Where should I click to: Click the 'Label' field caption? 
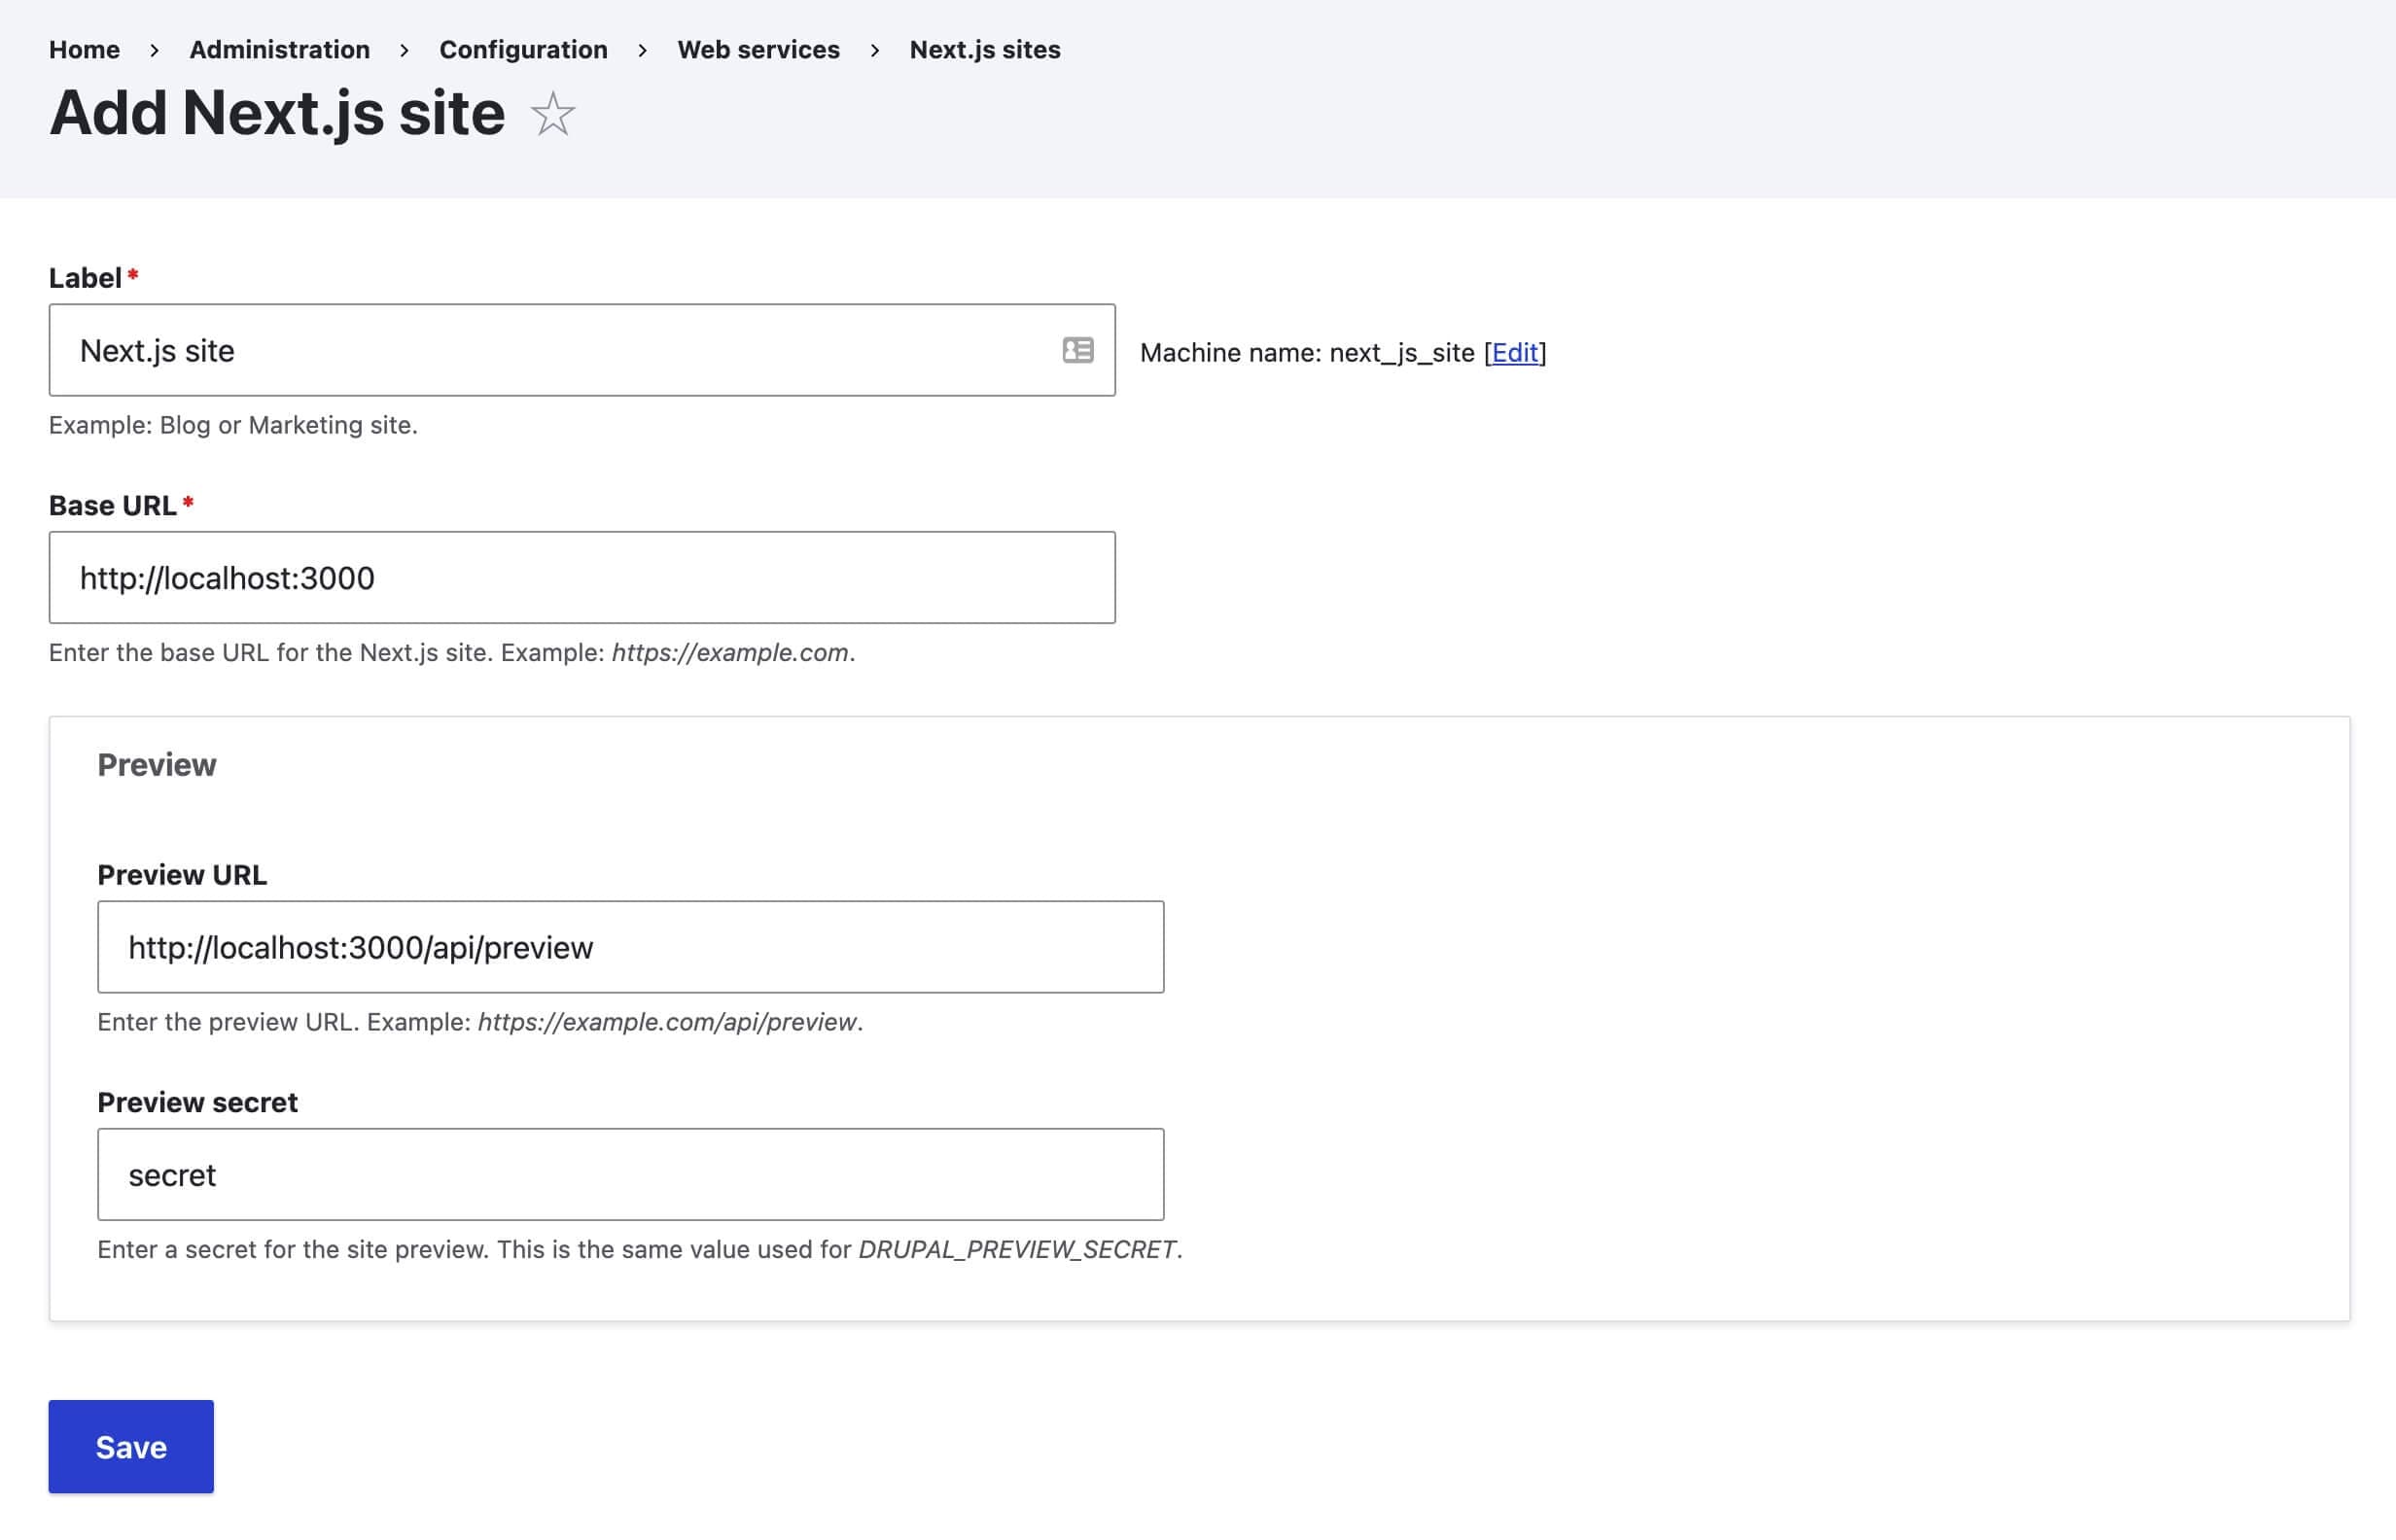(x=85, y=278)
